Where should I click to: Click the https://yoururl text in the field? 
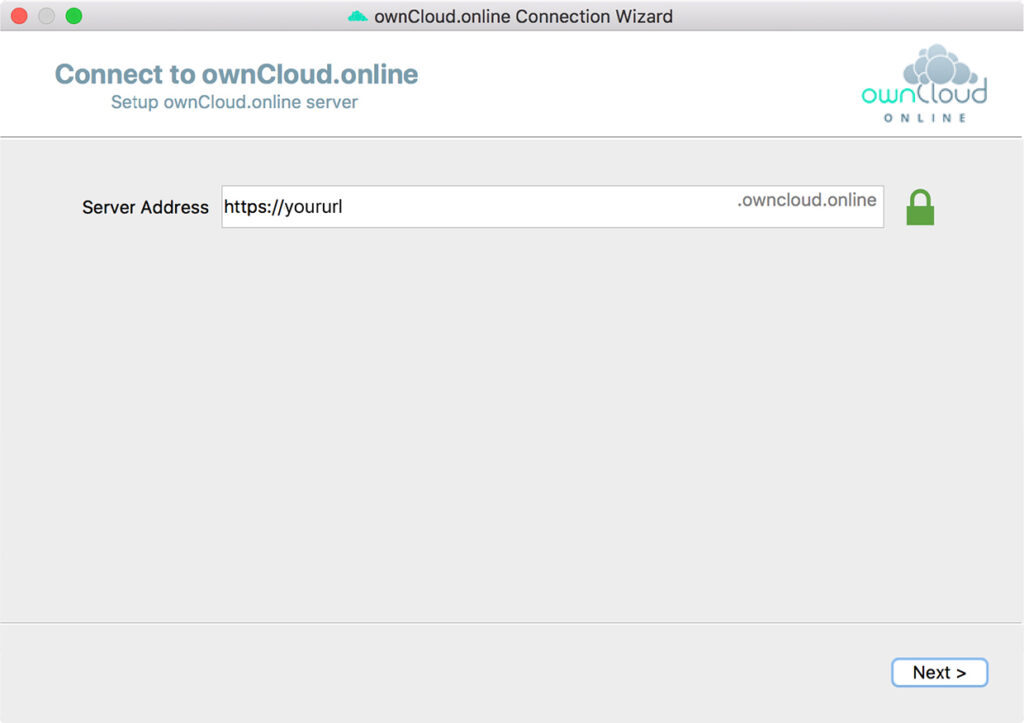283,207
